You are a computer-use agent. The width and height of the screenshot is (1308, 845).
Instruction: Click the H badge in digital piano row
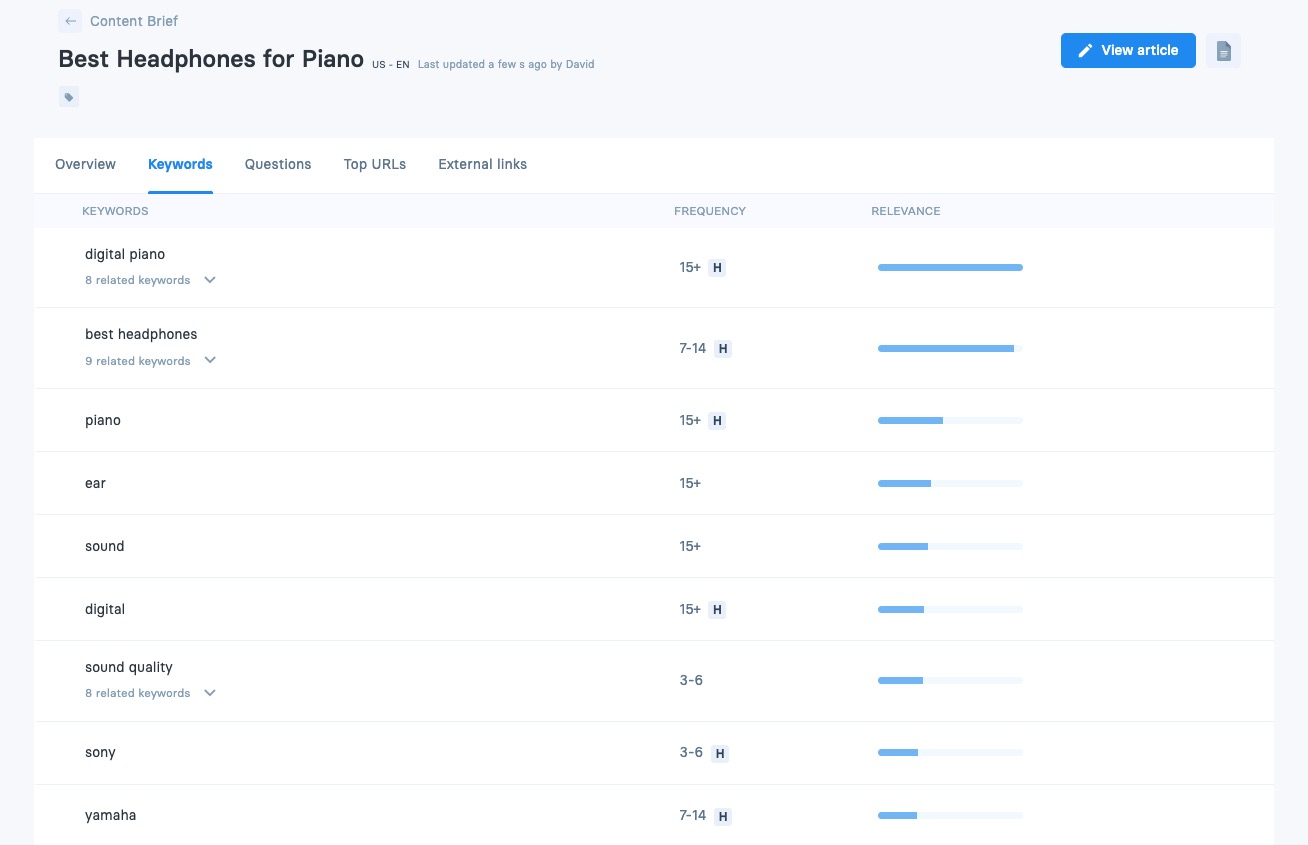point(716,268)
